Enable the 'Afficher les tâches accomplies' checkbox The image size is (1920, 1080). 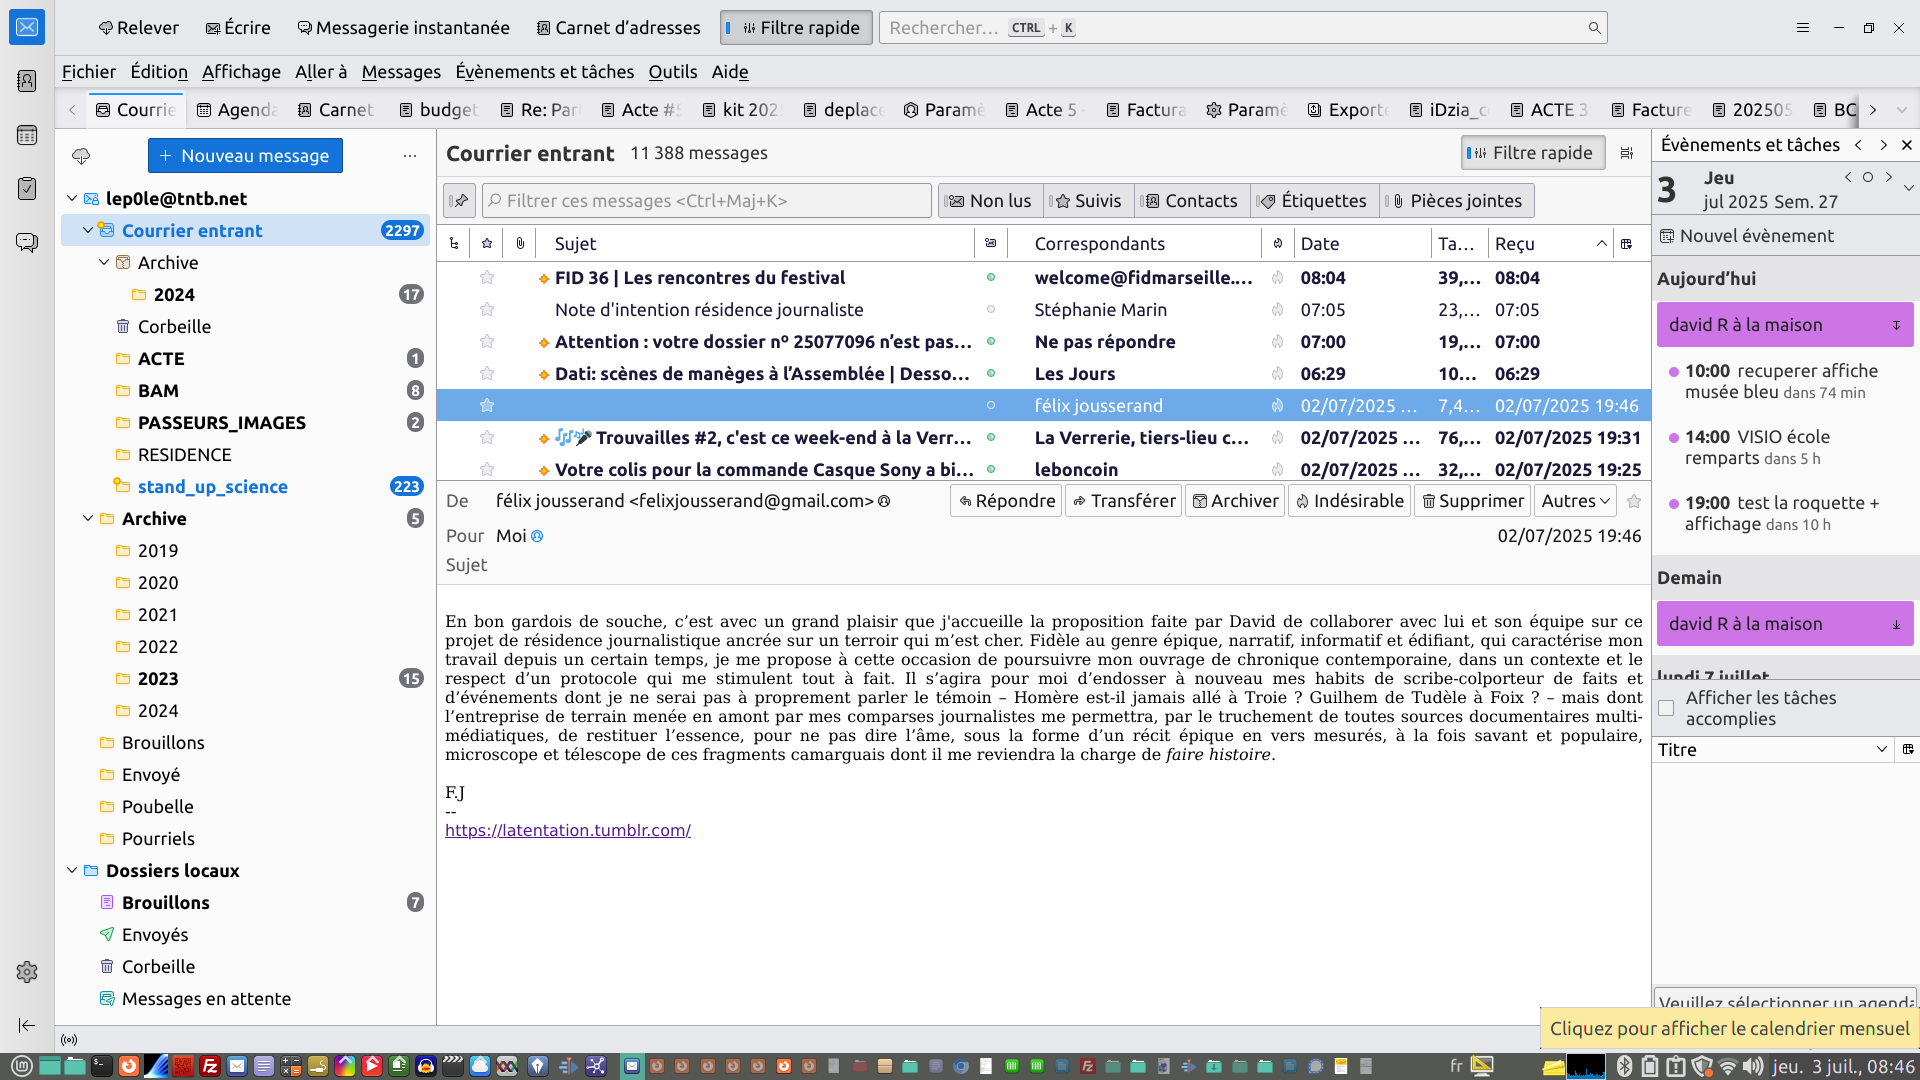(x=1666, y=708)
